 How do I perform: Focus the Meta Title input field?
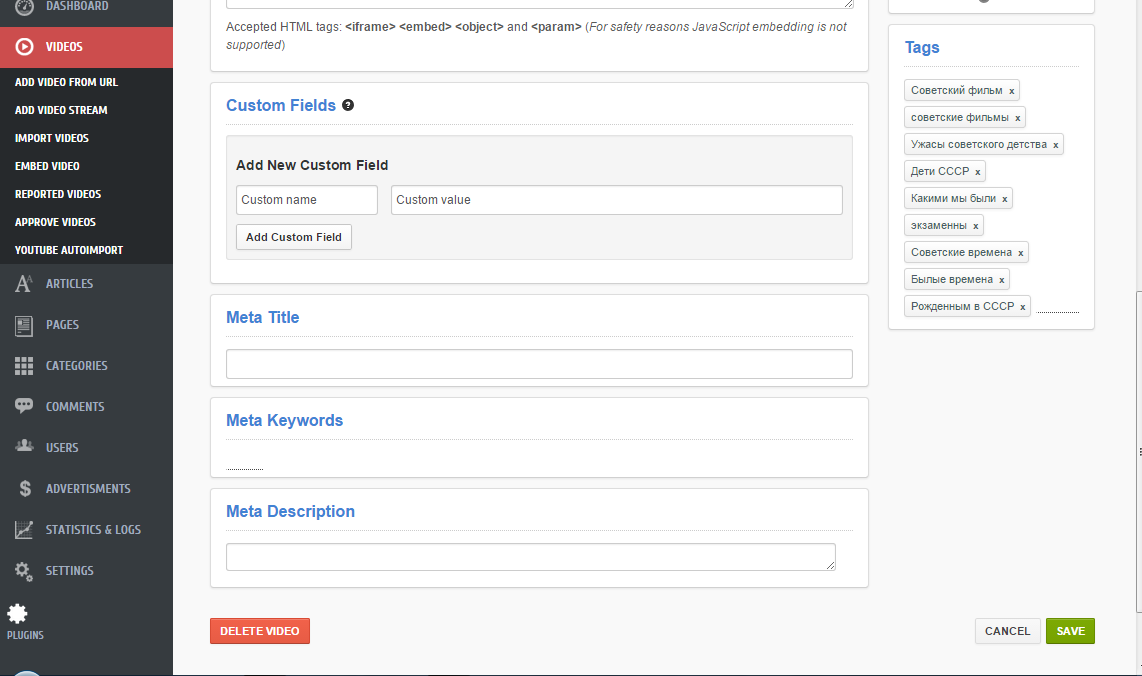pyautogui.click(x=539, y=364)
